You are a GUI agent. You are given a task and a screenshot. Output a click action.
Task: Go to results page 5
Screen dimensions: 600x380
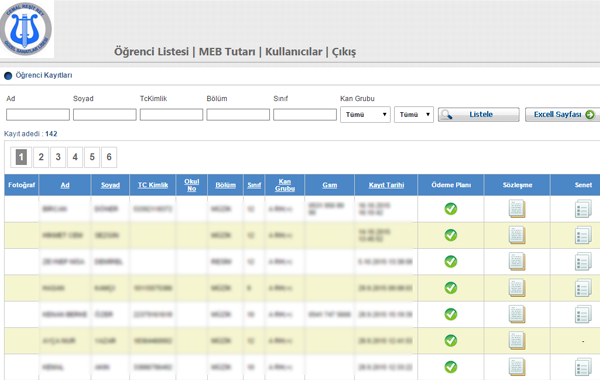click(92, 157)
